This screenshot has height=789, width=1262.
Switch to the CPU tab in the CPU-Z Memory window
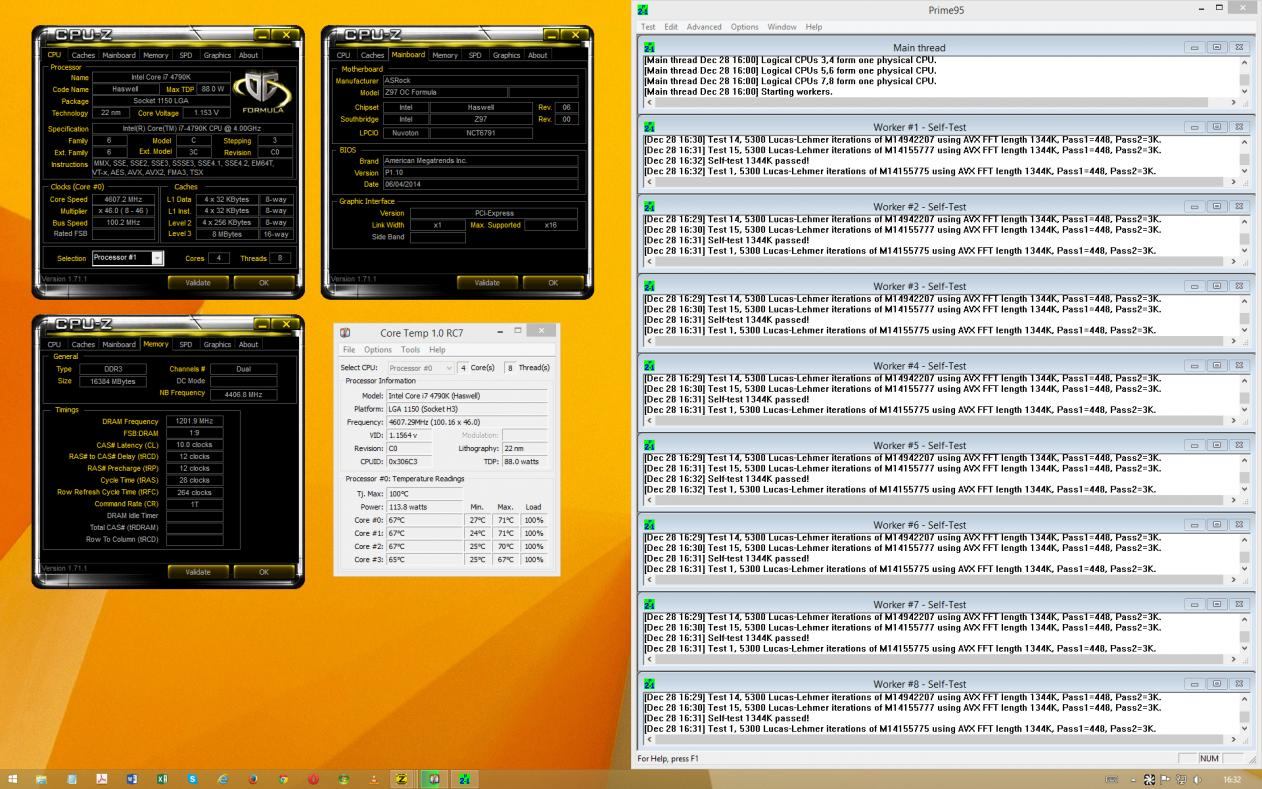click(x=54, y=345)
